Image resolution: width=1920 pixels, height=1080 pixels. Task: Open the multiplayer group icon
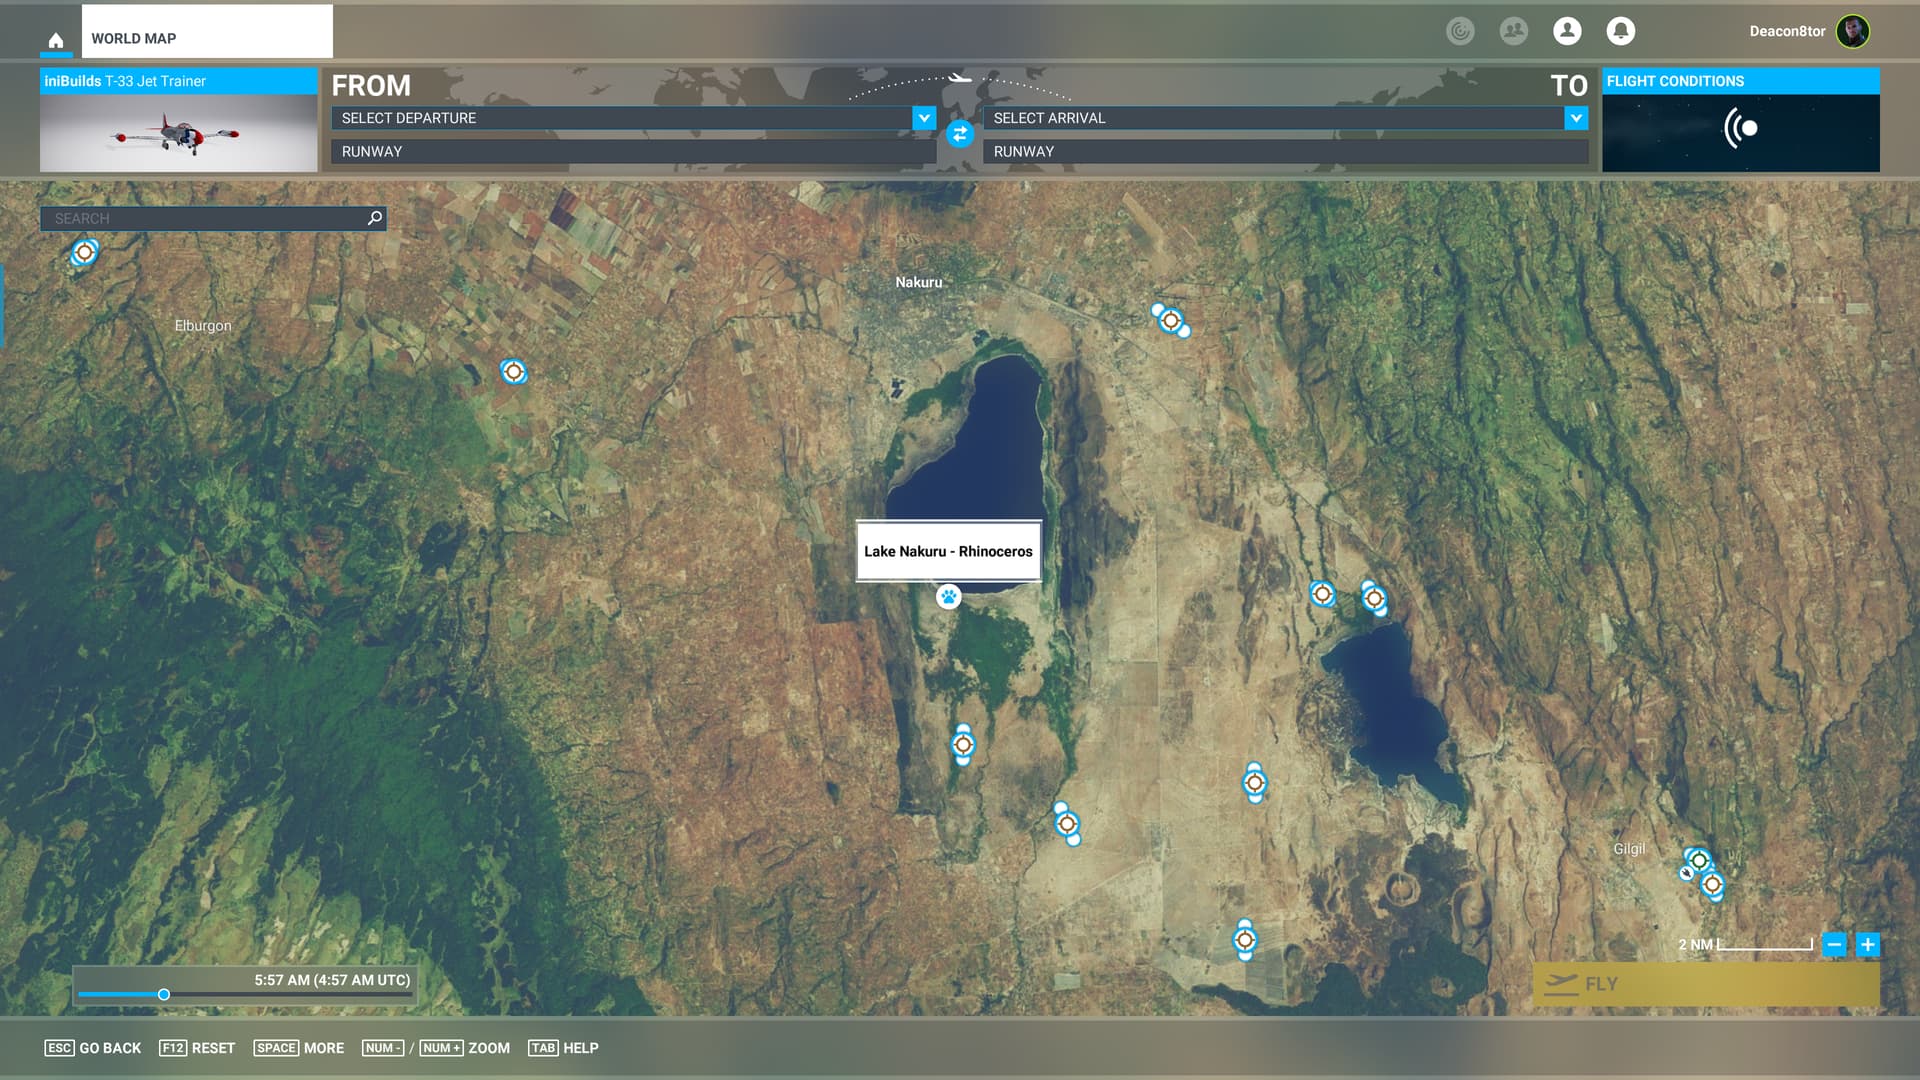(1514, 31)
